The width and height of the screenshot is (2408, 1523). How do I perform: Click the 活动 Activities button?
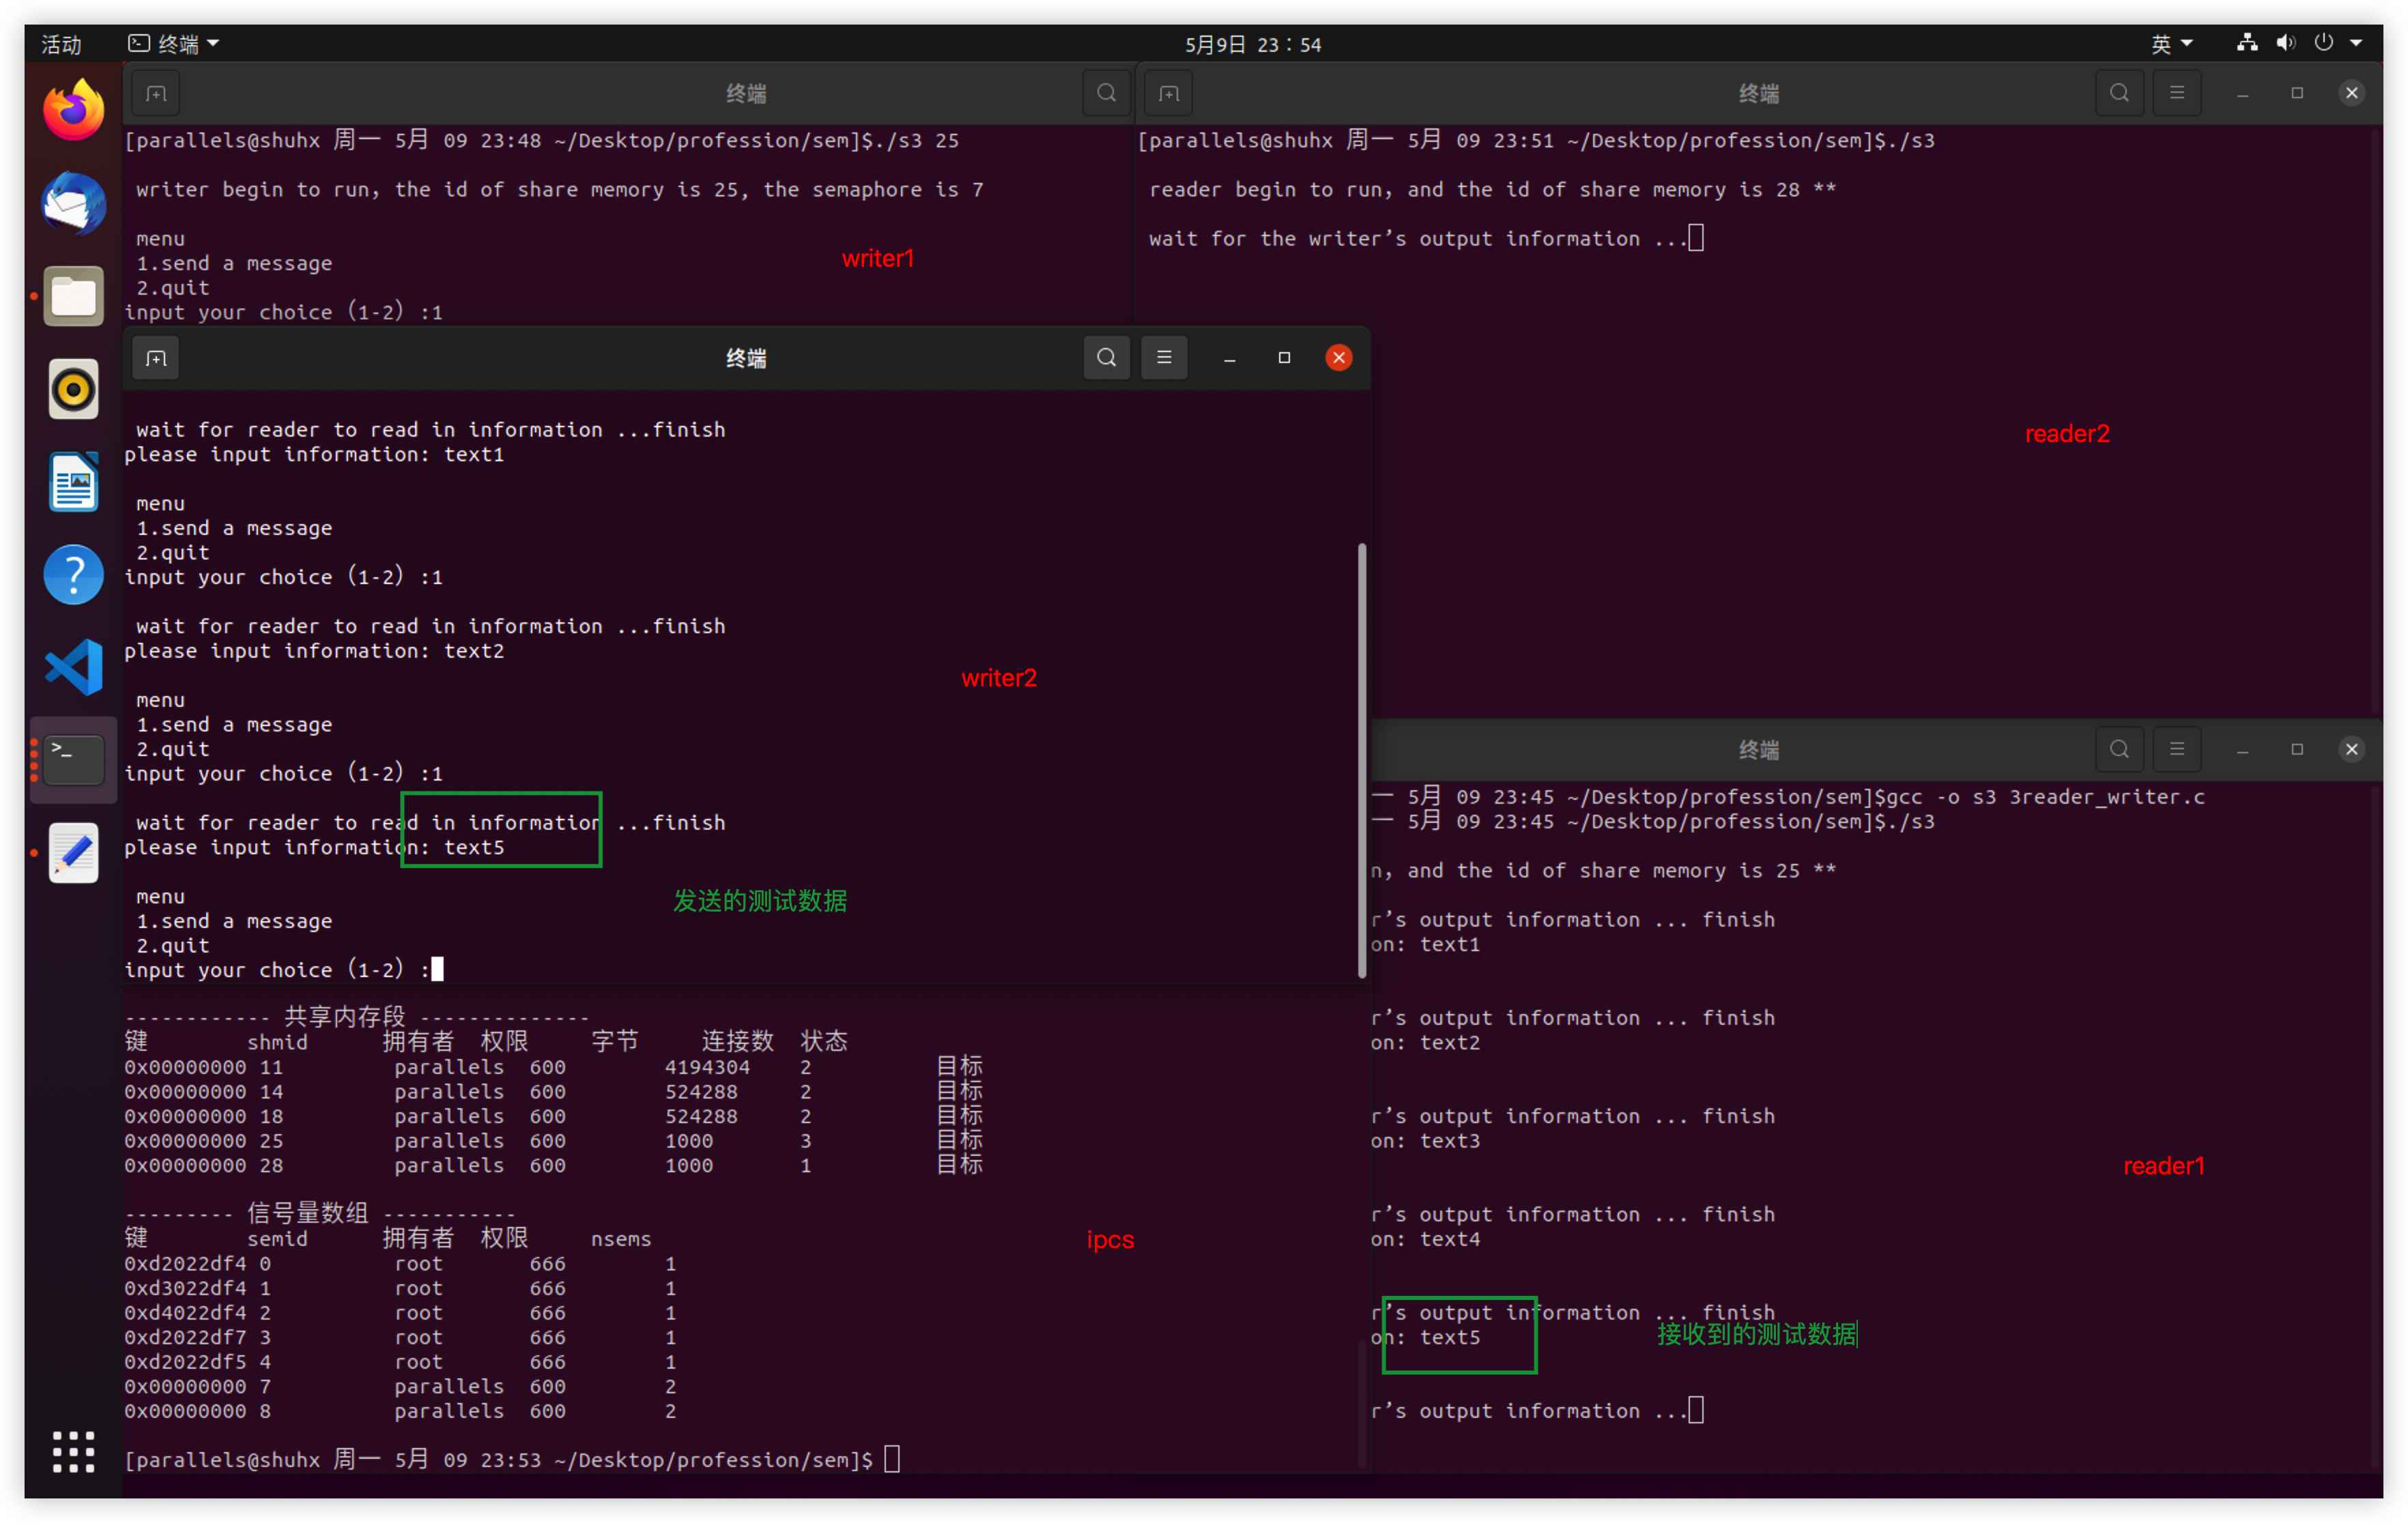click(x=61, y=44)
